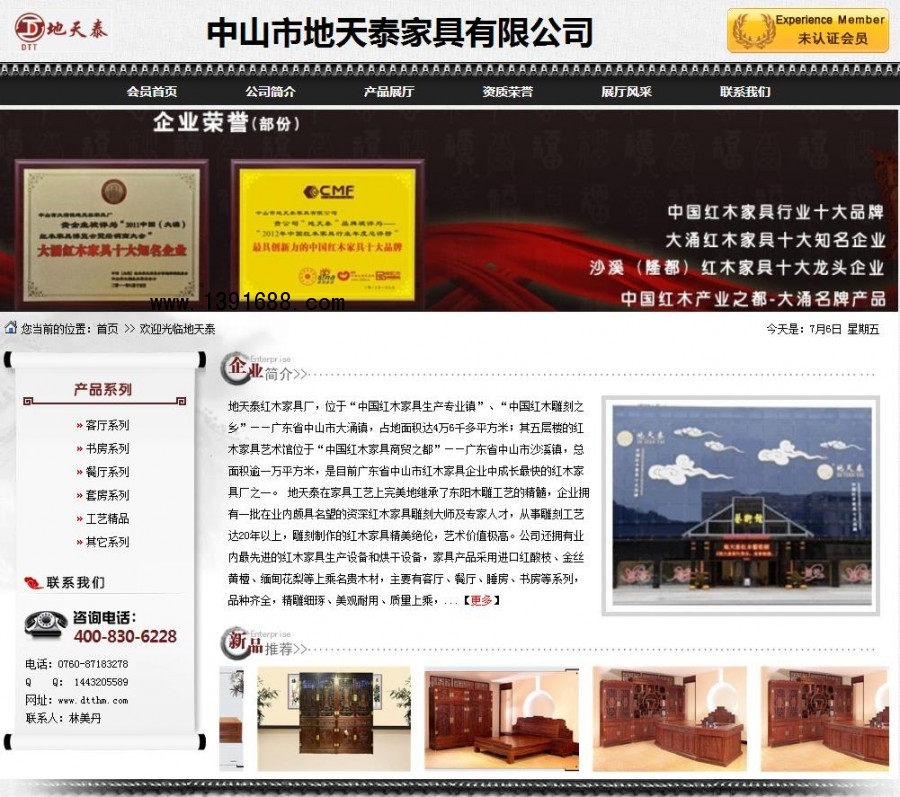The width and height of the screenshot is (900, 797).
Task: Click the yellow CMF award certificate image
Action: (327, 234)
